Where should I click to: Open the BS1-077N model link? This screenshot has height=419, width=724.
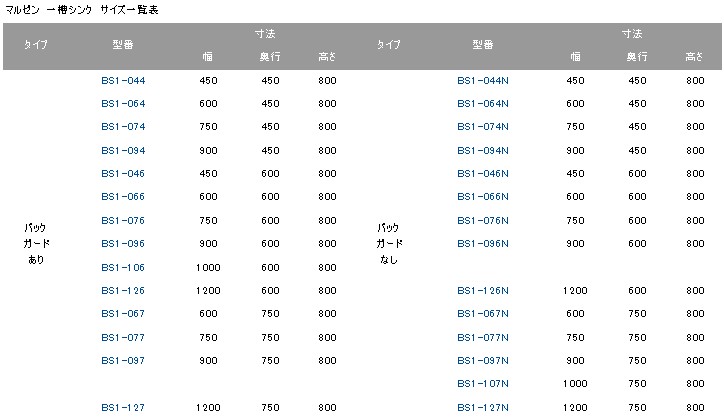483,338
